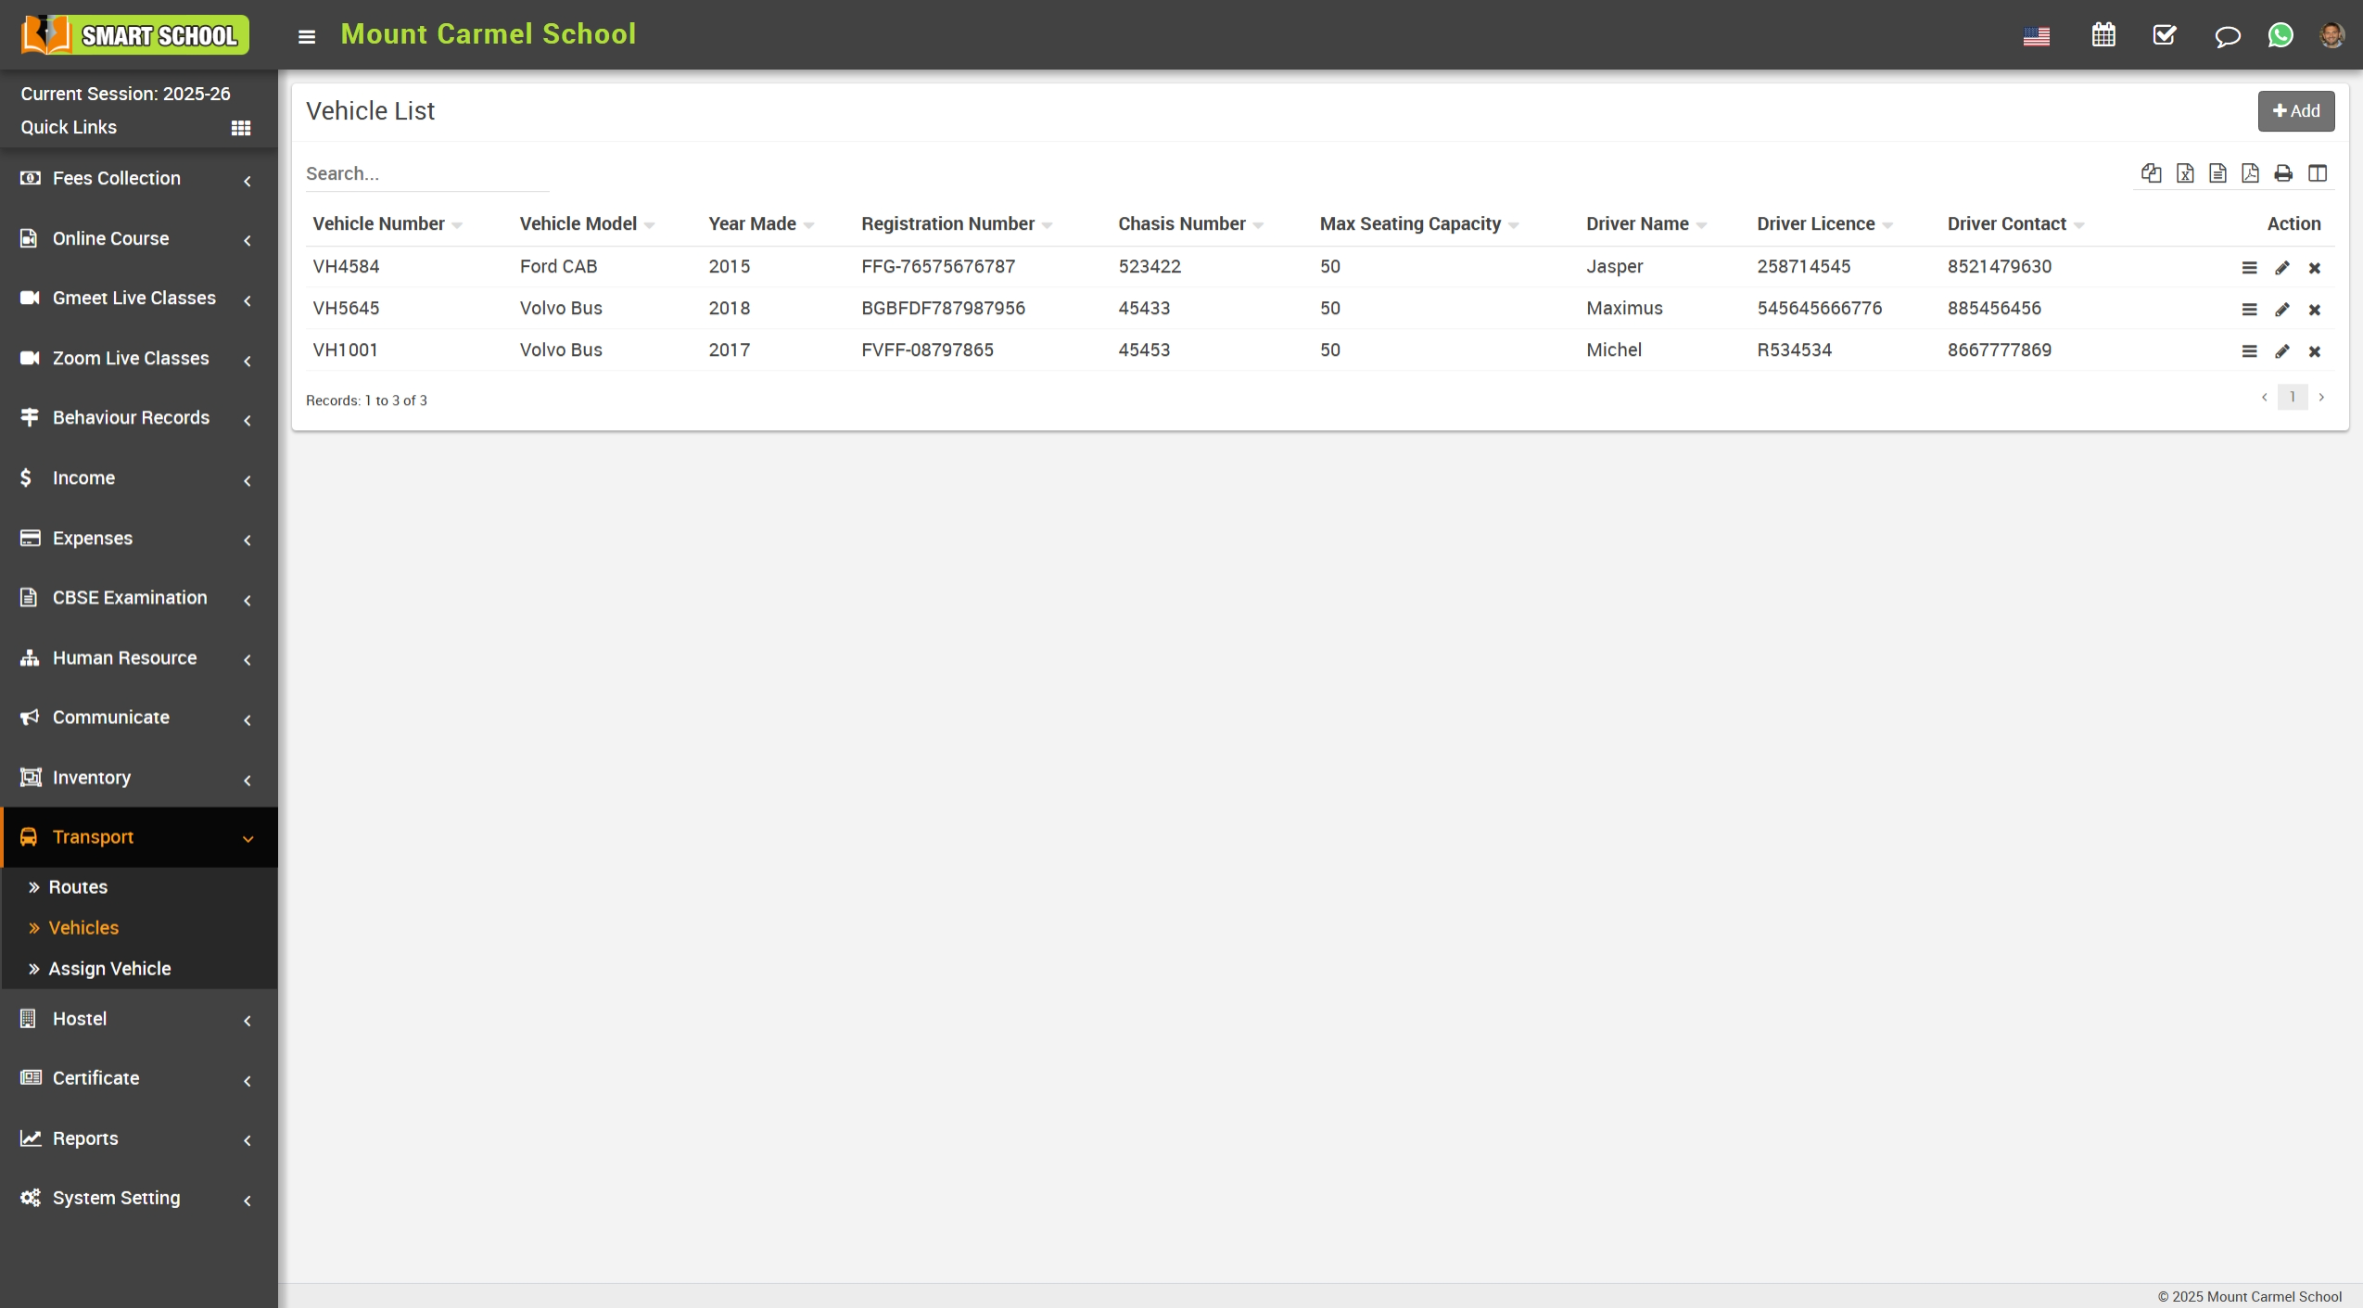The image size is (2363, 1308).
Task: Expand the Fees Collection menu
Action: (139, 179)
